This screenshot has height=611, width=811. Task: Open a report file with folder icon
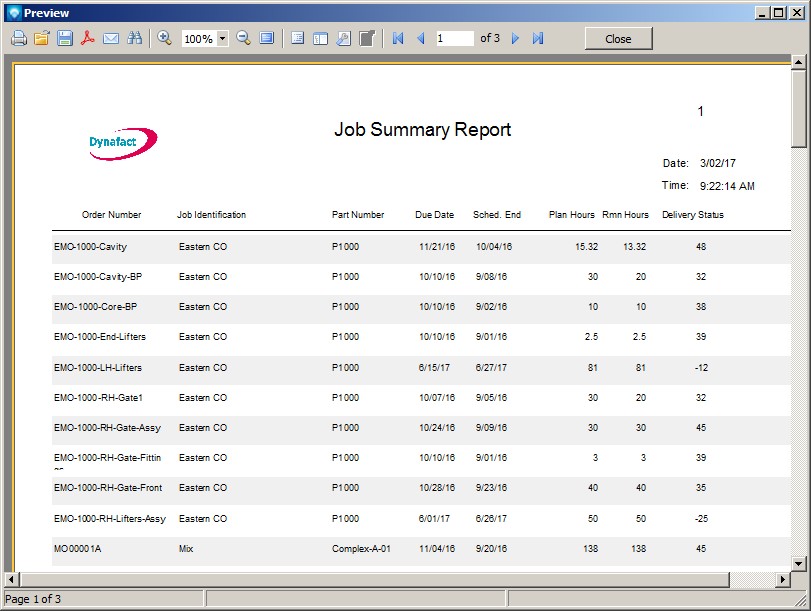(42, 38)
